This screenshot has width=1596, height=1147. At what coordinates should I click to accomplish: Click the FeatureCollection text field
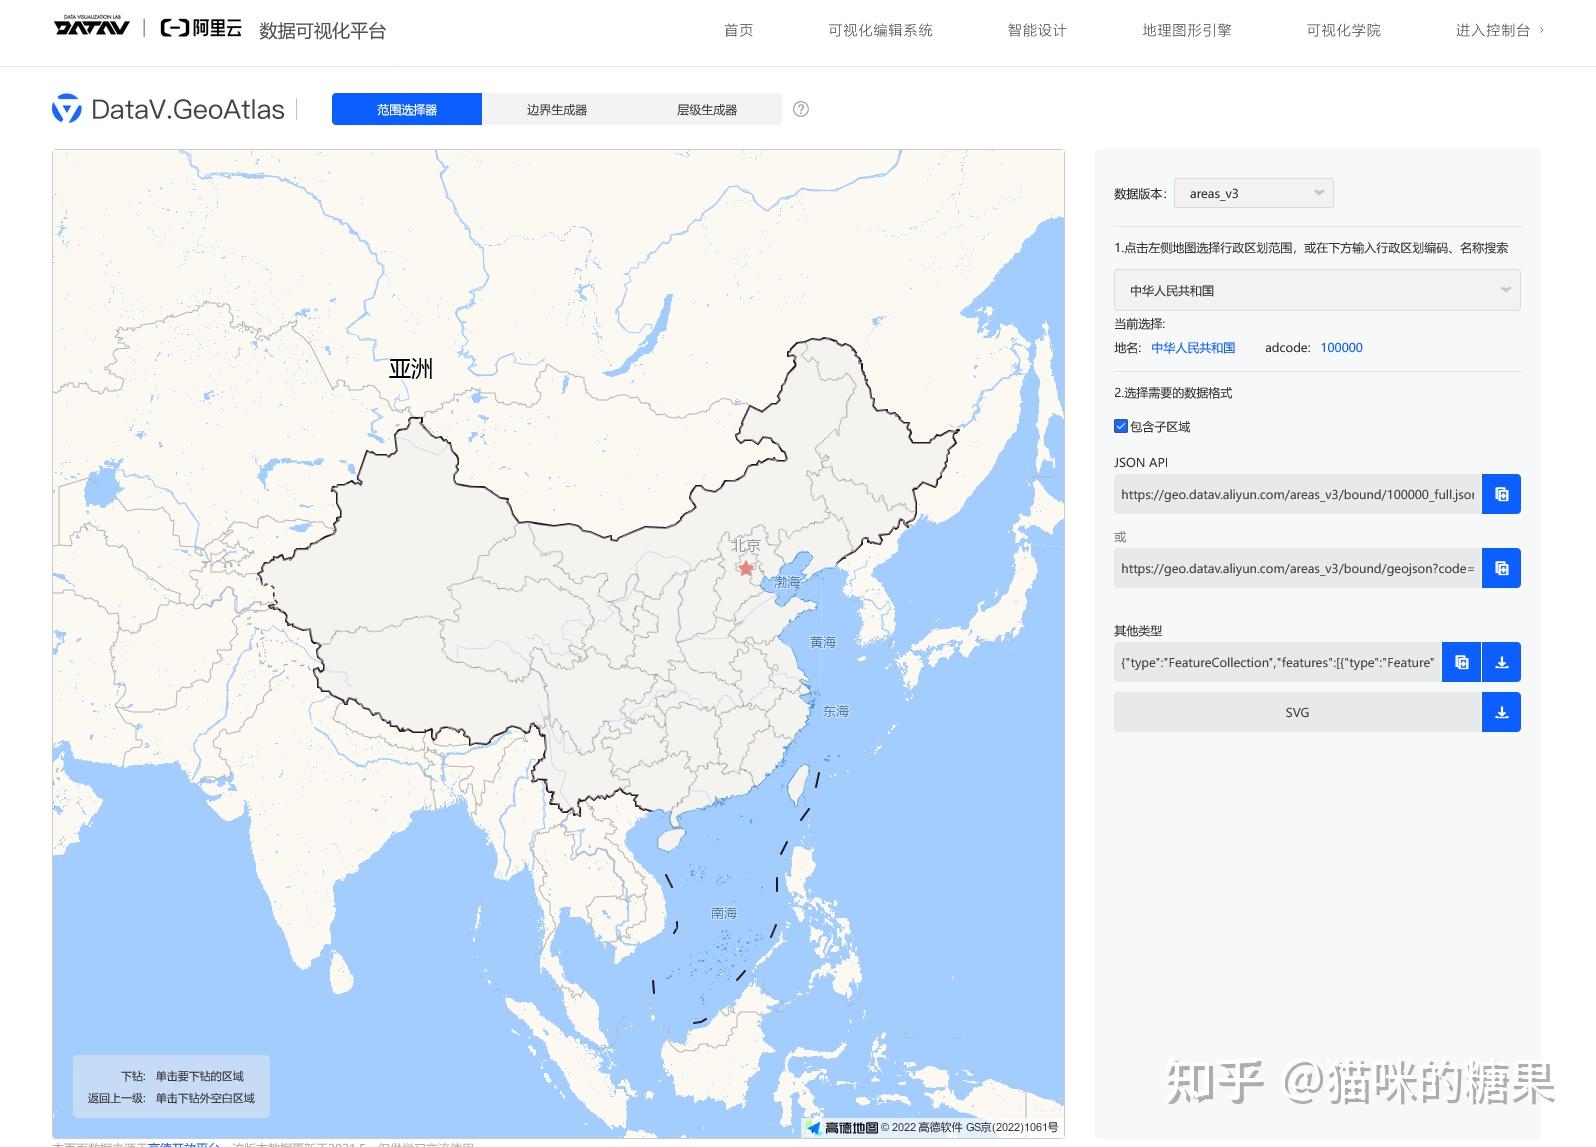click(1278, 662)
